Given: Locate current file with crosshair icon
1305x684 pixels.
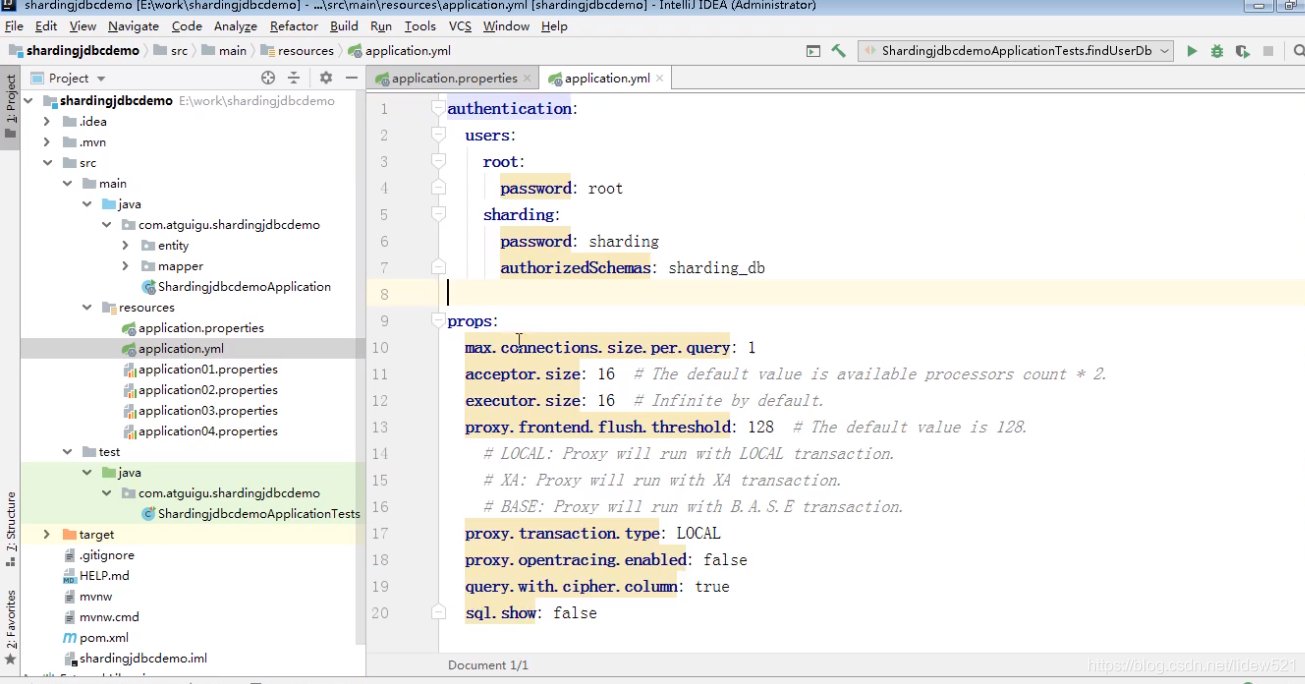Looking at the screenshot, I should 268,78.
